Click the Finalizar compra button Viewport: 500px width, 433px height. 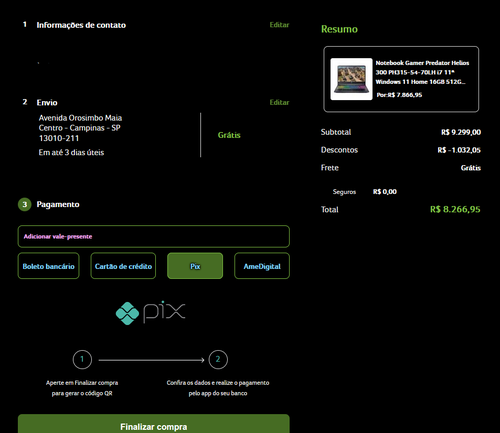point(154,425)
